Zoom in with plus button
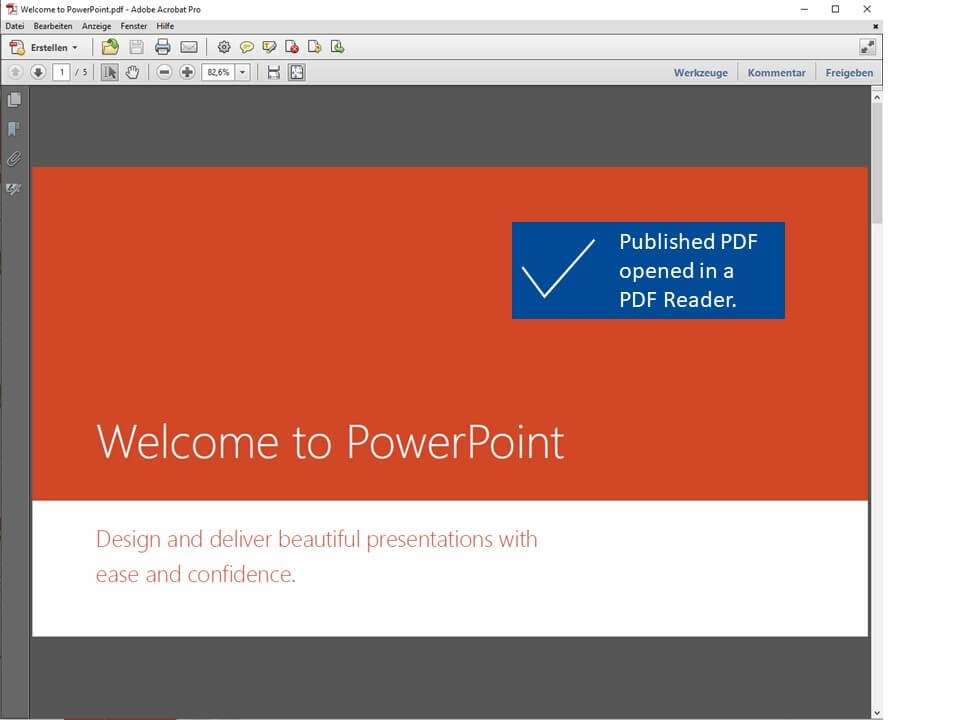 pyautogui.click(x=187, y=72)
